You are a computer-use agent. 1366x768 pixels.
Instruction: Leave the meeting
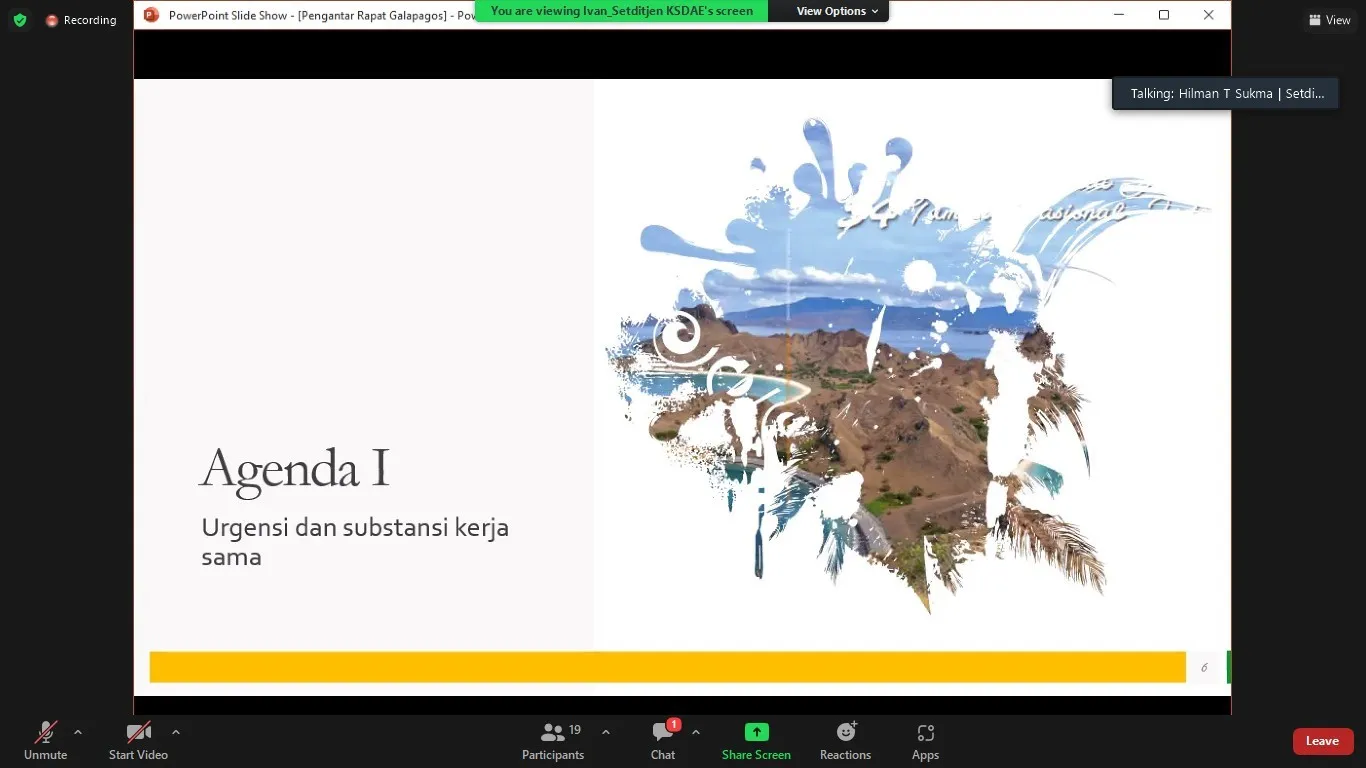[x=1322, y=741]
